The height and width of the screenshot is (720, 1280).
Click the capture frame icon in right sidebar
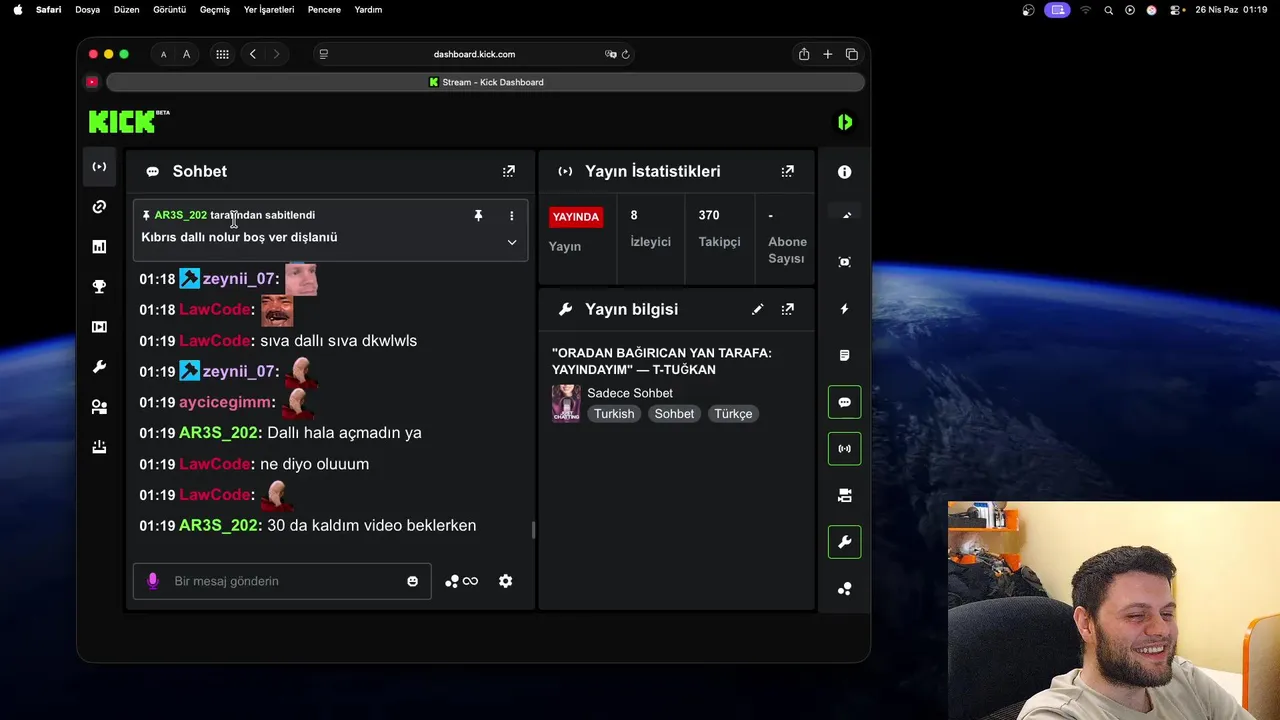(x=844, y=262)
